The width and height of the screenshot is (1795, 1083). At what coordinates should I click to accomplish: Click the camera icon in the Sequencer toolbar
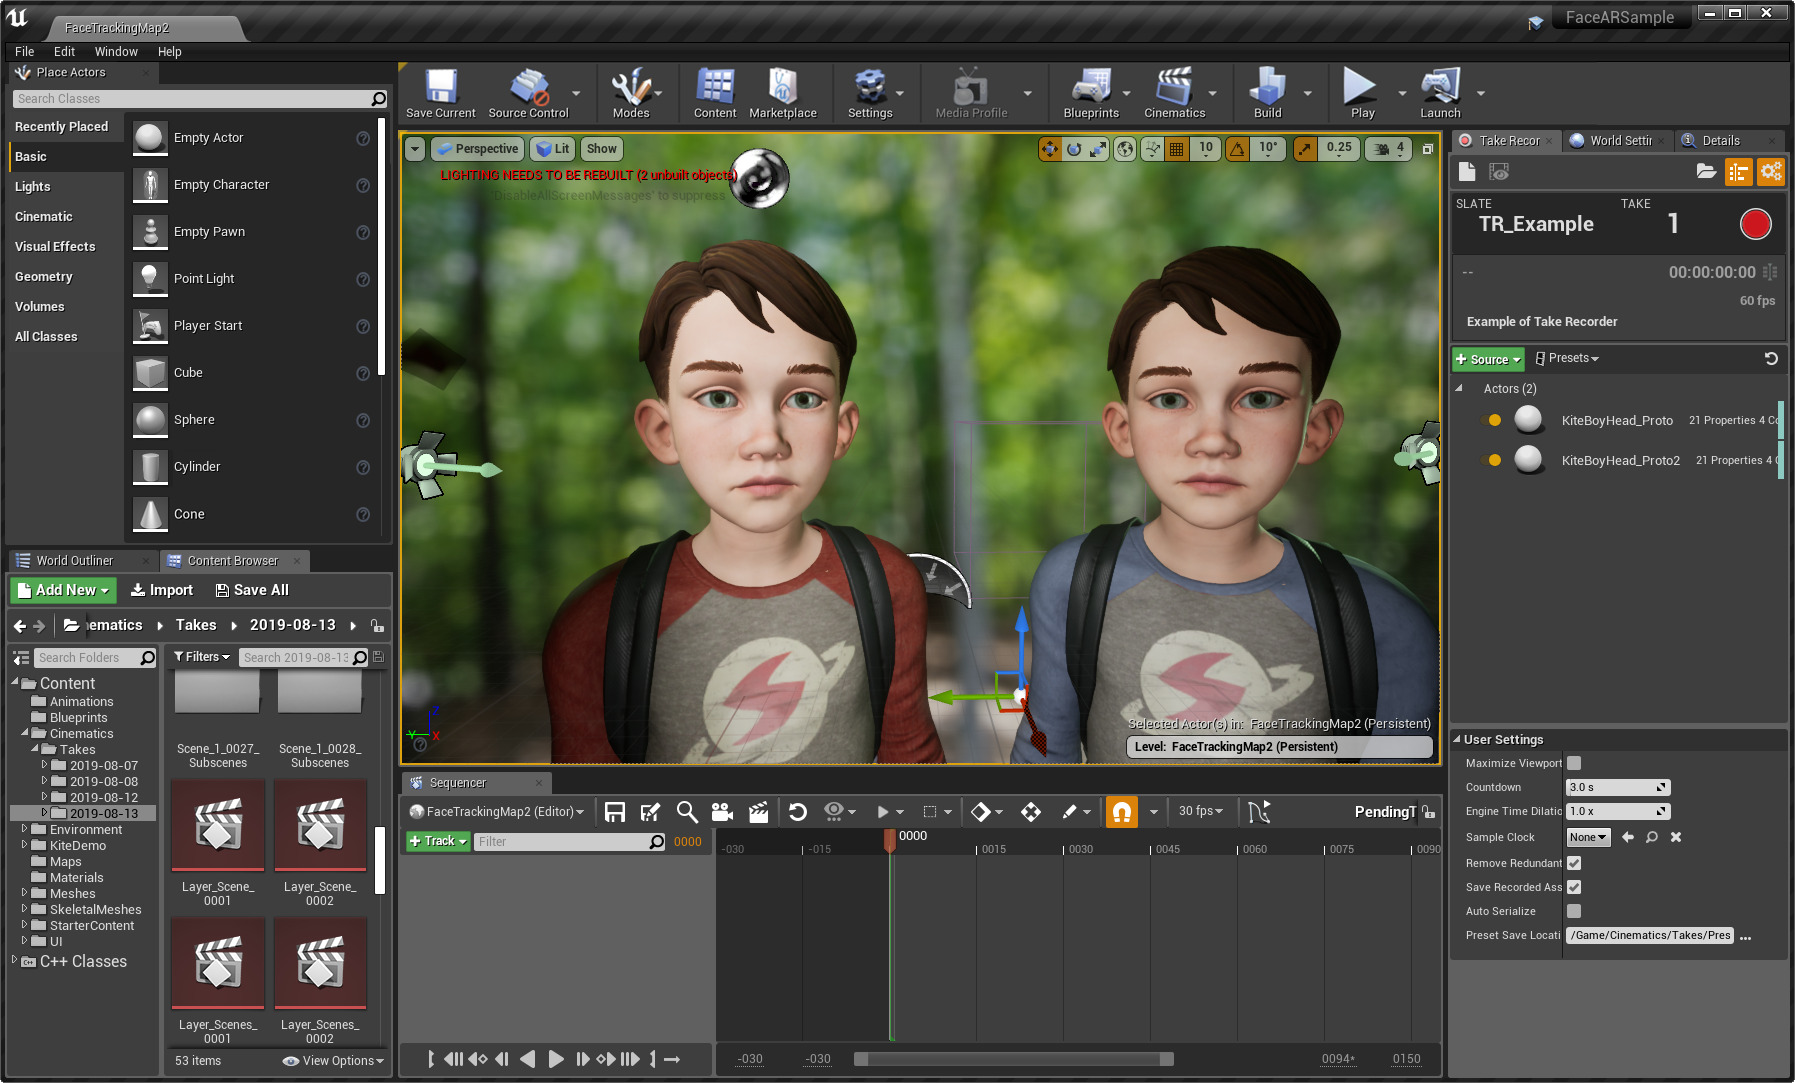point(722,812)
